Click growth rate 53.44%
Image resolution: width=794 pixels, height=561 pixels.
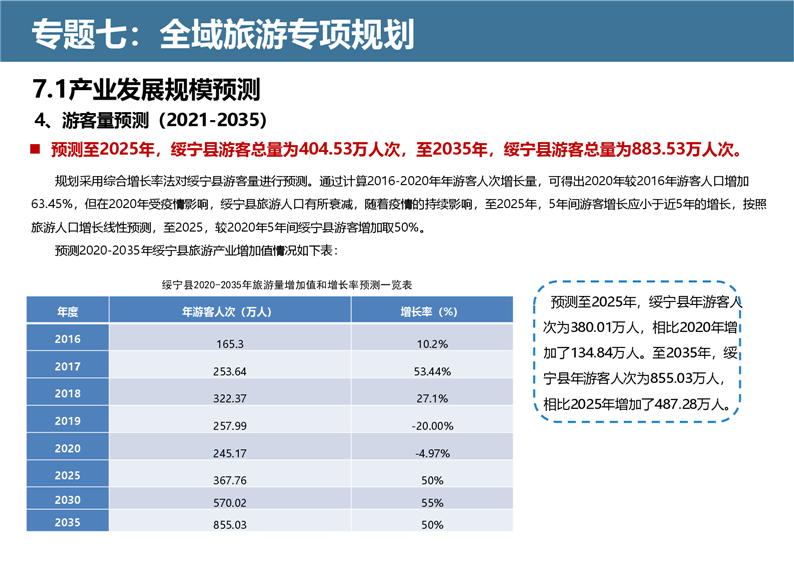432,371
